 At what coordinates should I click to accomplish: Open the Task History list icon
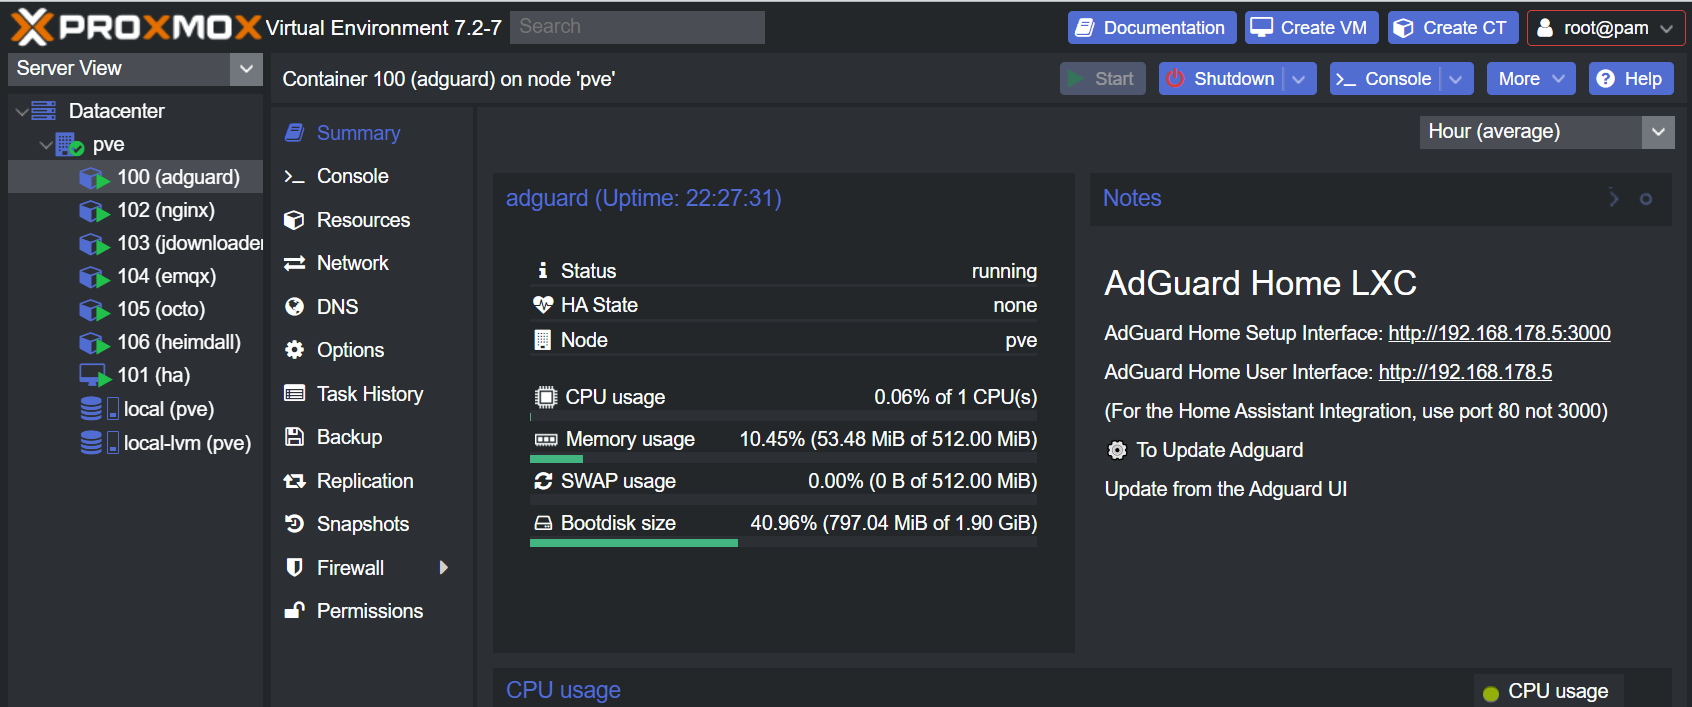click(x=294, y=394)
